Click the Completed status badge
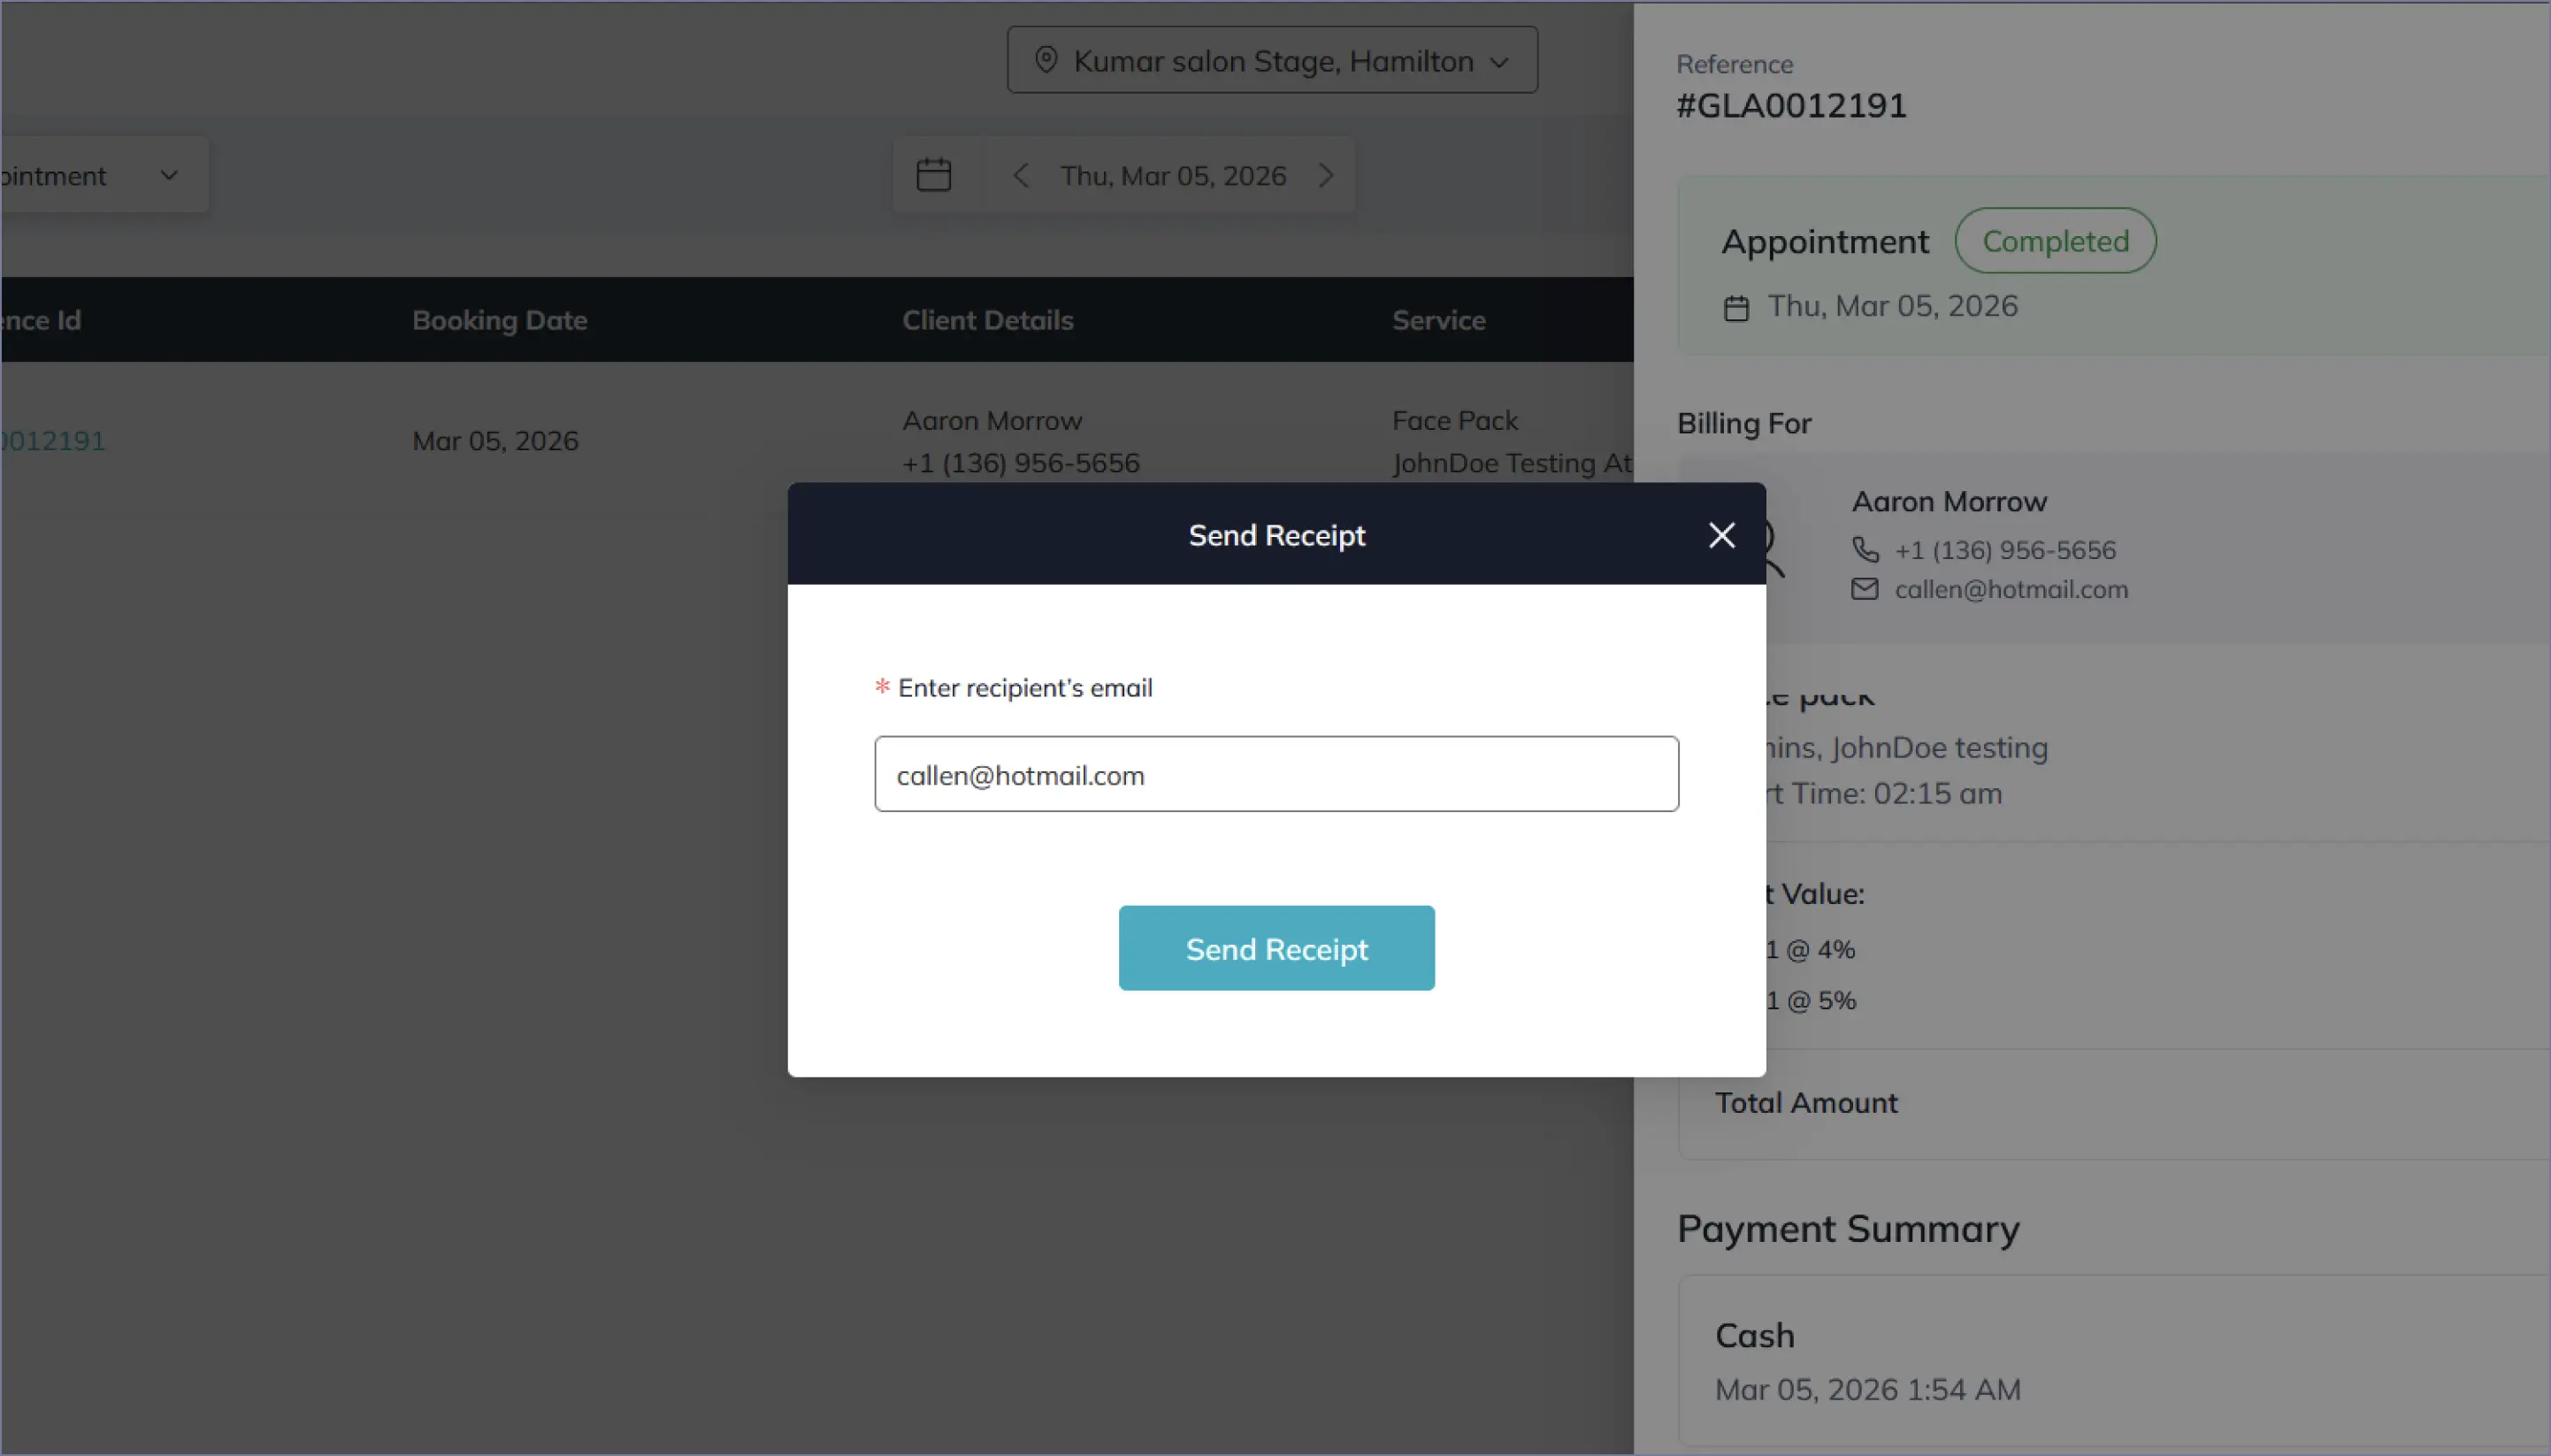Image resolution: width=2551 pixels, height=1456 pixels. [2055, 241]
